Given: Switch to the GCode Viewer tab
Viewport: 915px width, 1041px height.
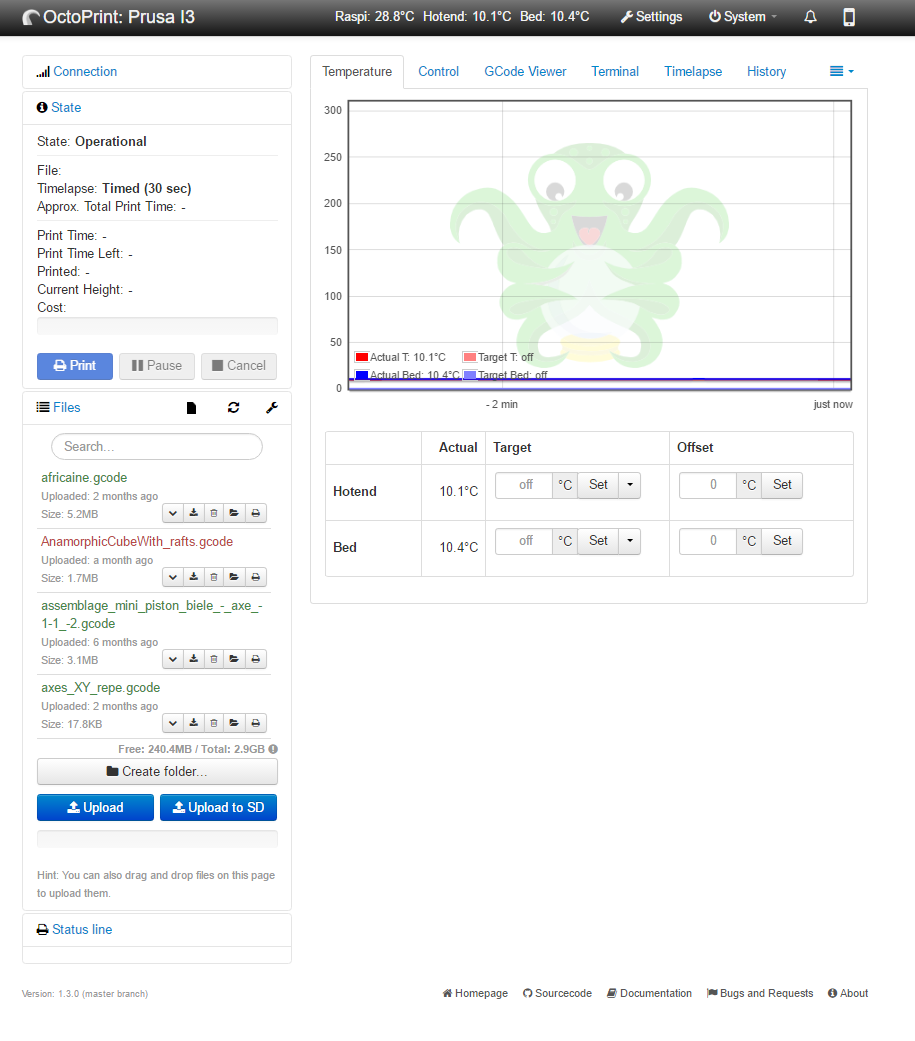Looking at the screenshot, I should (x=525, y=72).
